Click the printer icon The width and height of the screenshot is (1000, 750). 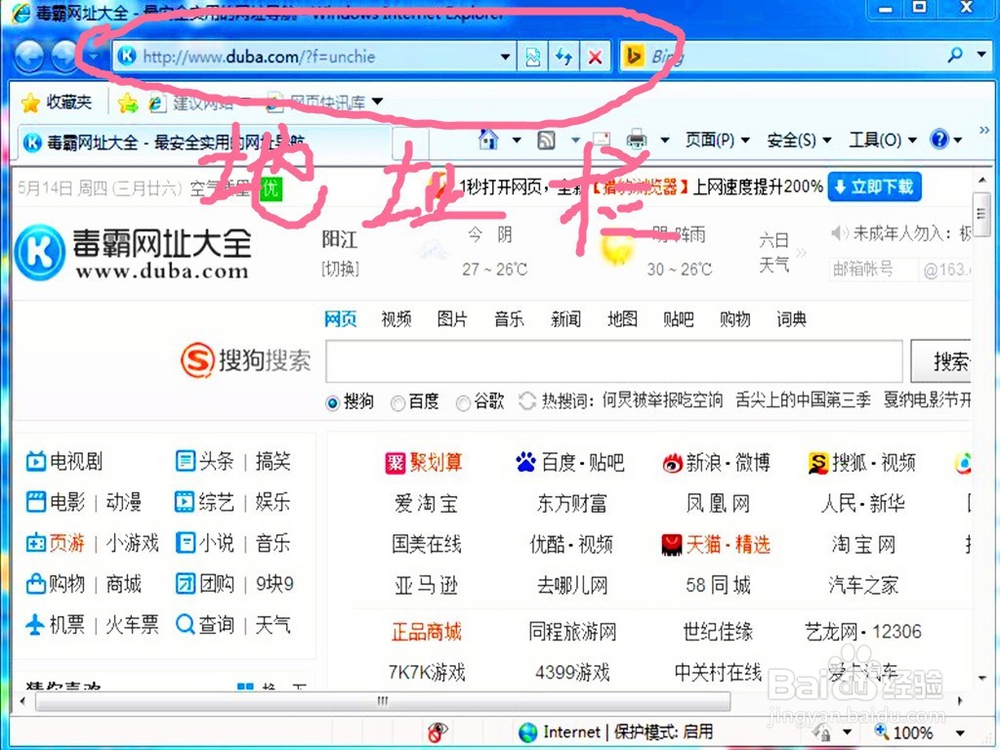[636, 139]
